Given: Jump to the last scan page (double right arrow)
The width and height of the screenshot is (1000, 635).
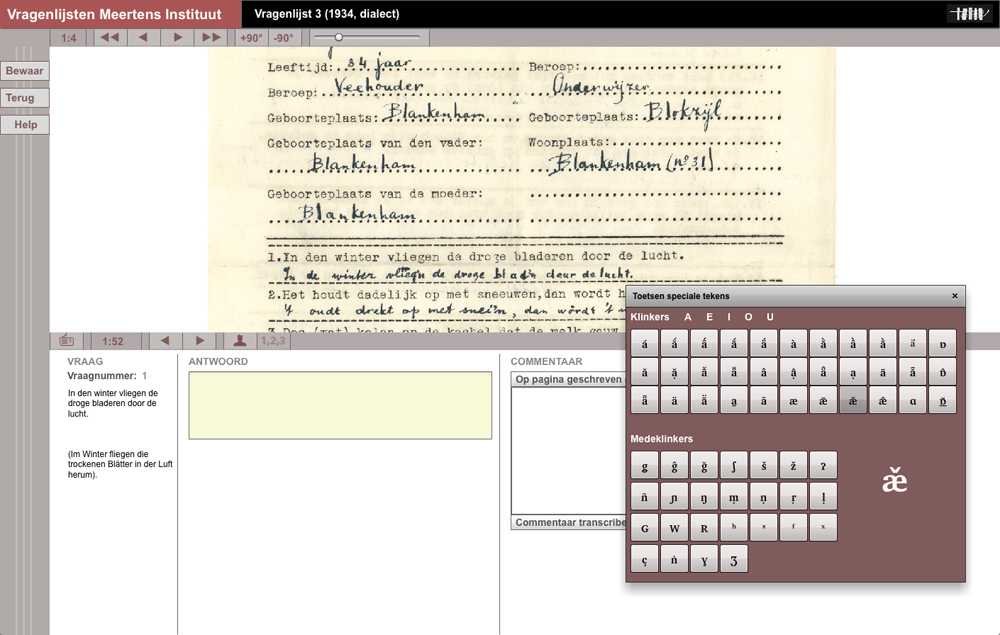Looking at the screenshot, I should click(x=212, y=38).
